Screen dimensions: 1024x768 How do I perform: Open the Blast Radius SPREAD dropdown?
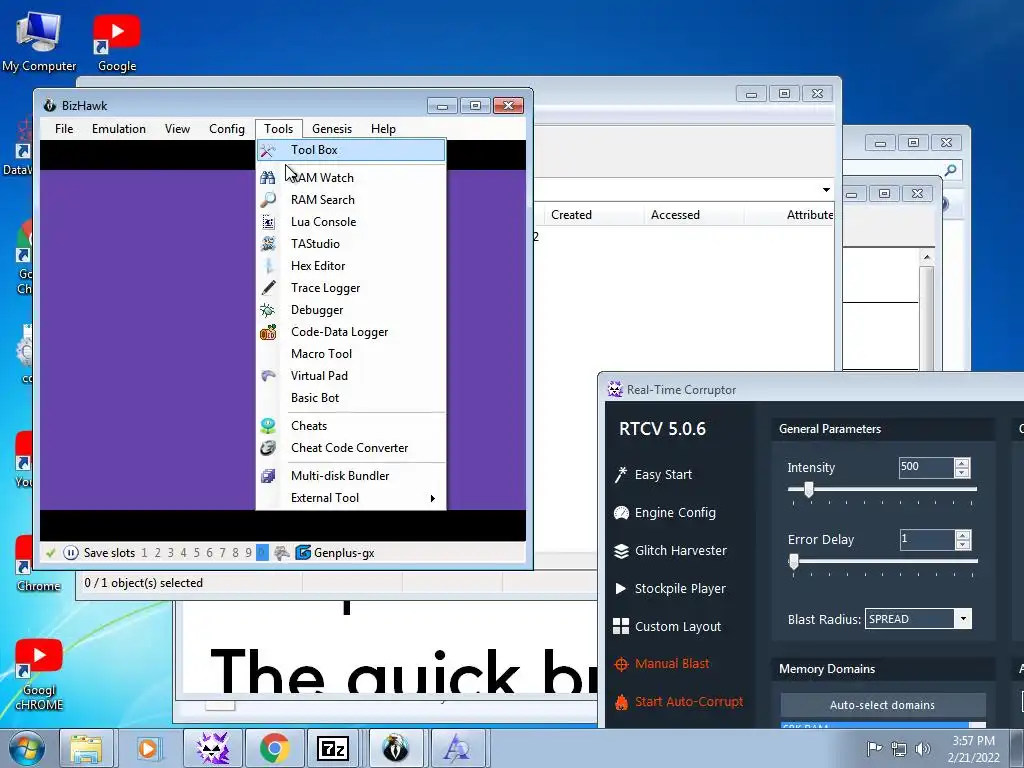(963, 619)
